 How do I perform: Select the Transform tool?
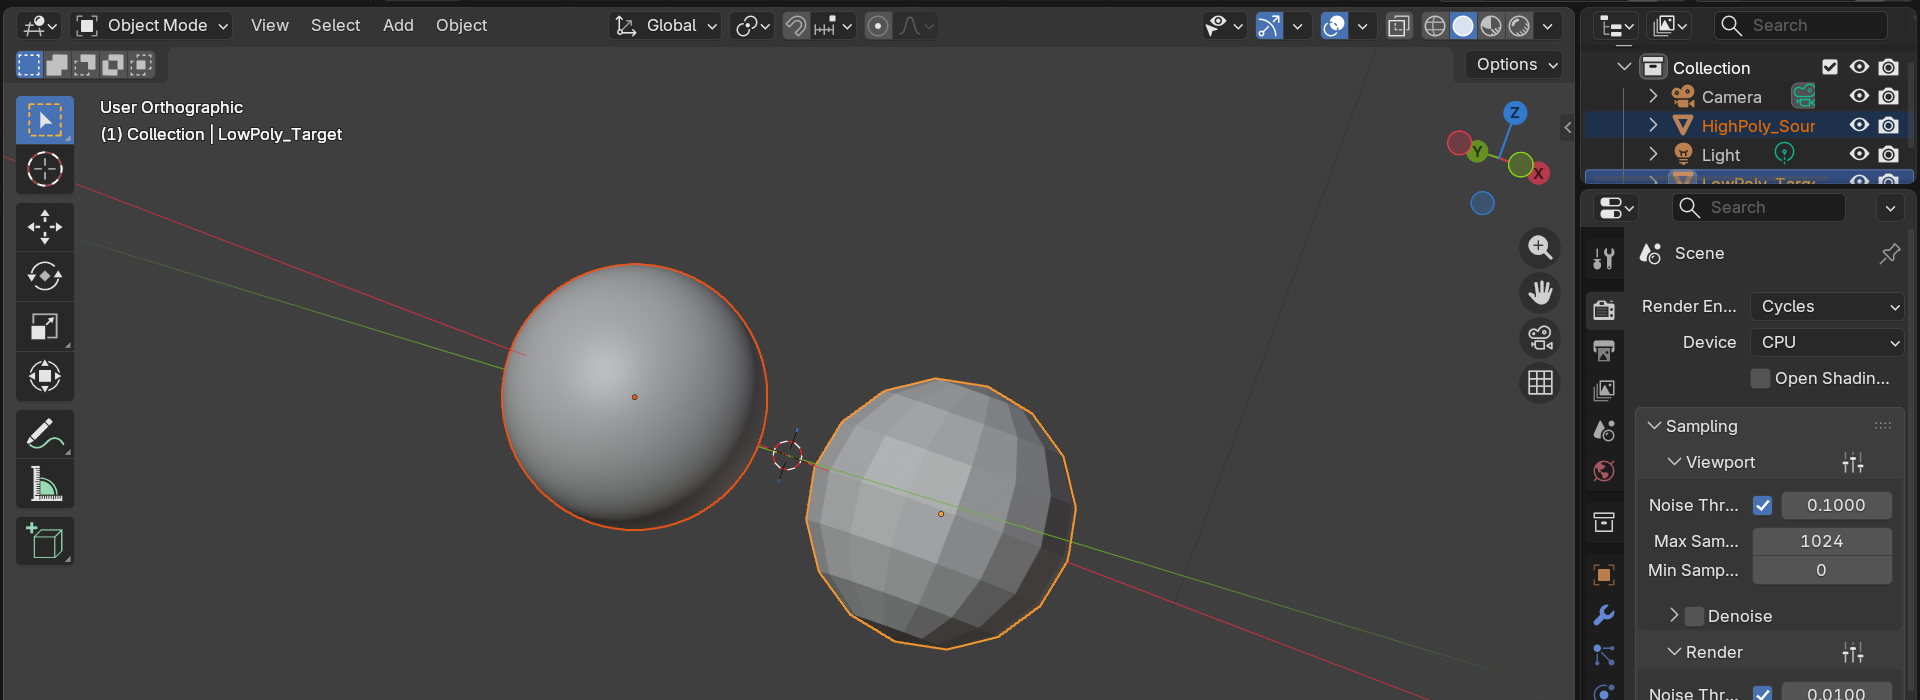click(45, 376)
